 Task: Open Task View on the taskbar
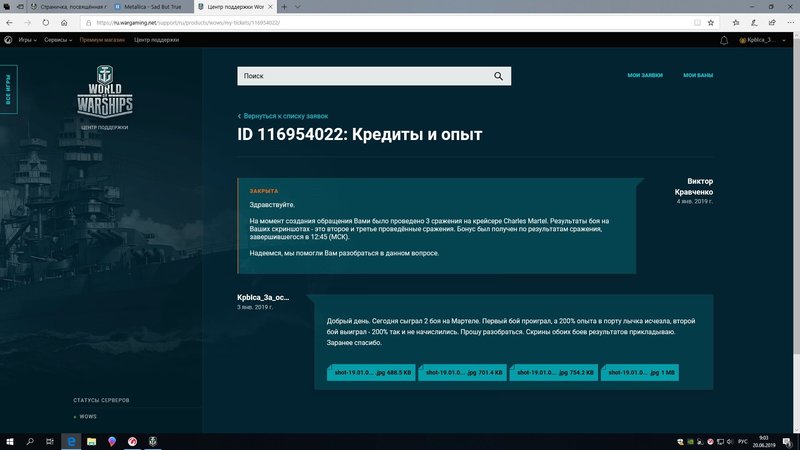coord(49,441)
